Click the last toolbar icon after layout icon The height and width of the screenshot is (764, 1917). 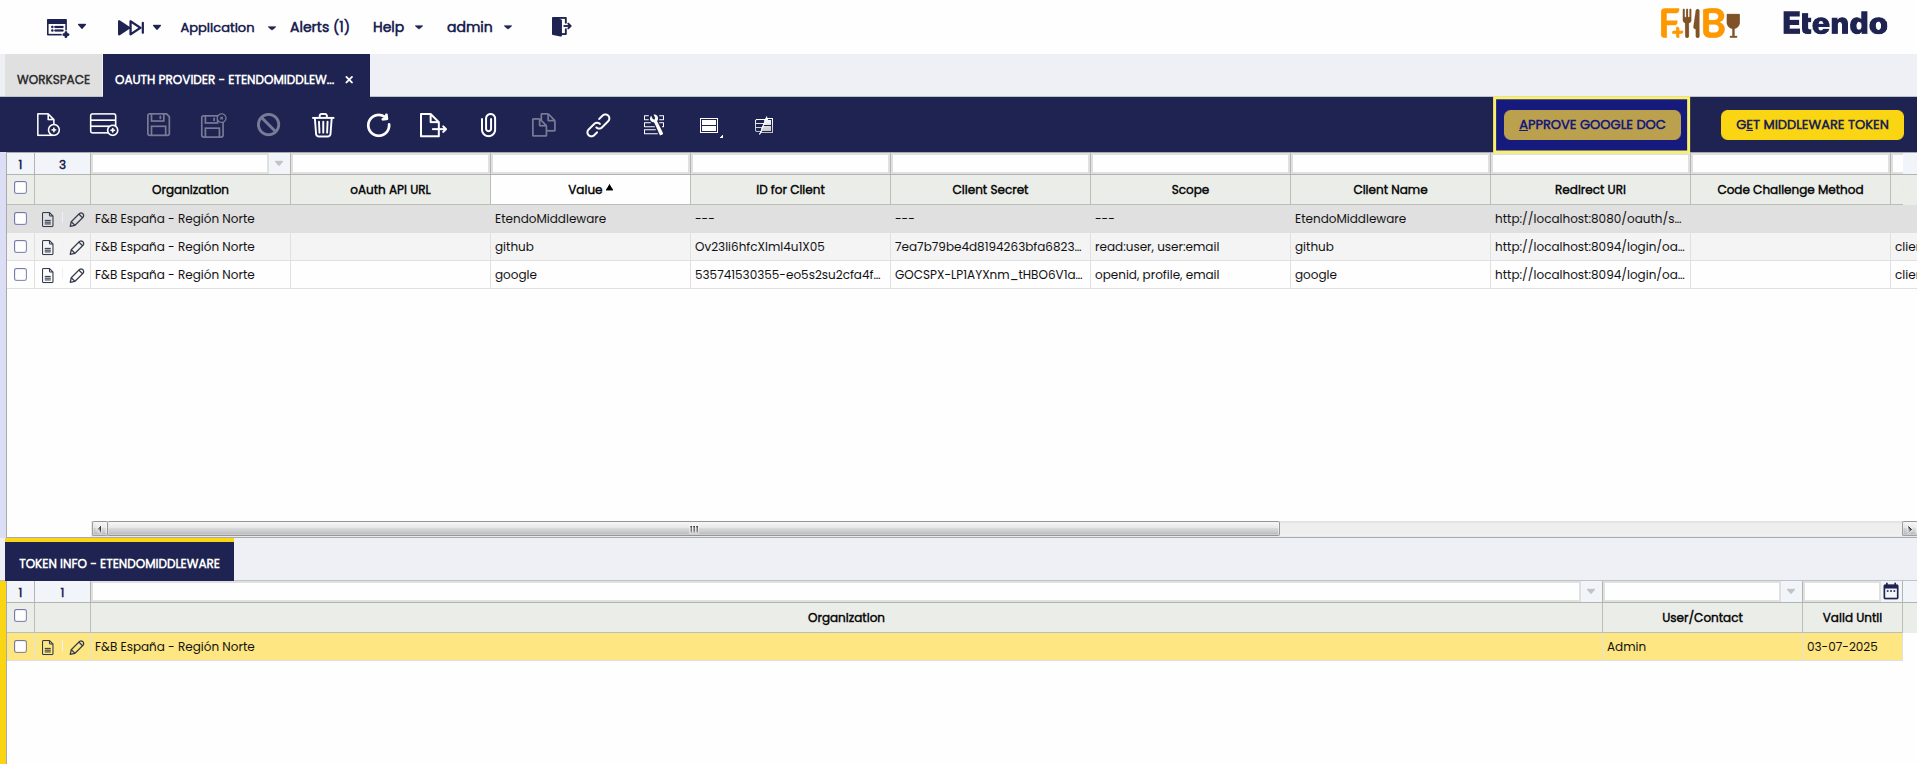point(764,126)
